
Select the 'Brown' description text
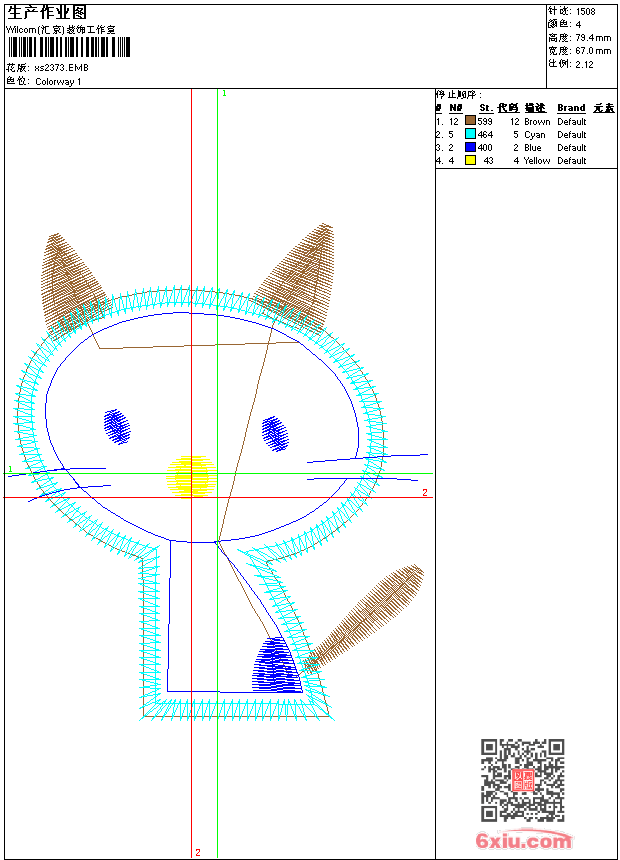pos(537,122)
